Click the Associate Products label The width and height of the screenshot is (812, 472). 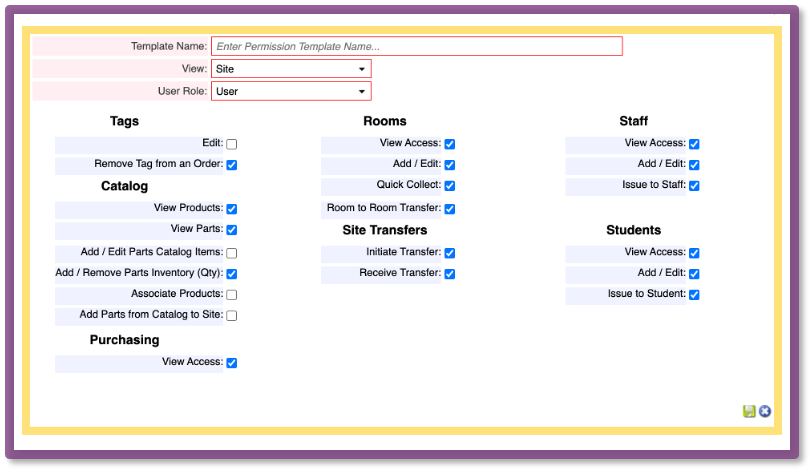click(x=177, y=294)
